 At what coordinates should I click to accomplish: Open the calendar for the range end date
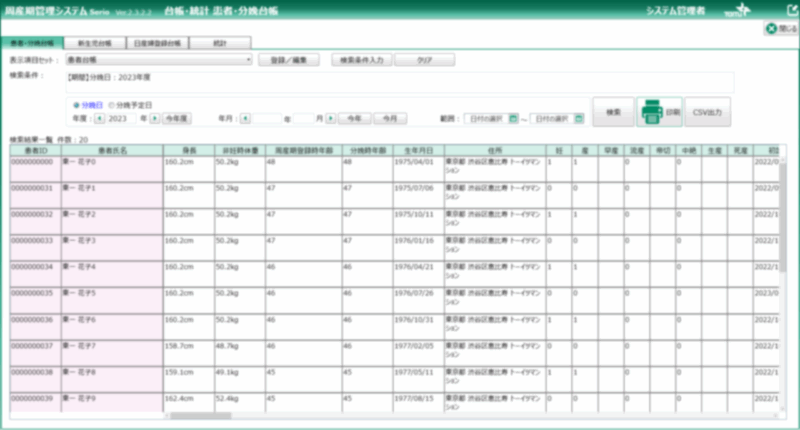pos(577,118)
